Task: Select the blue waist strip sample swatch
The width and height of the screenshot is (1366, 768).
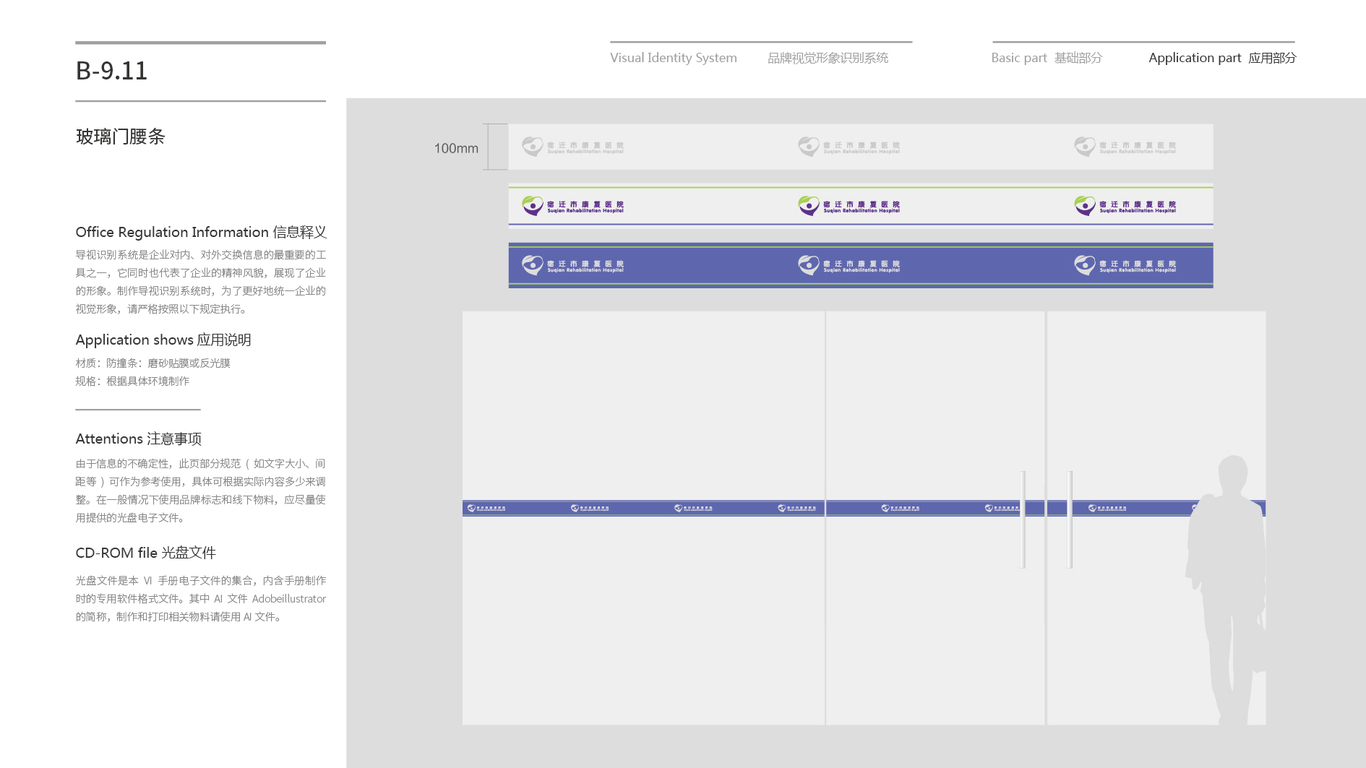Action: click(x=861, y=265)
